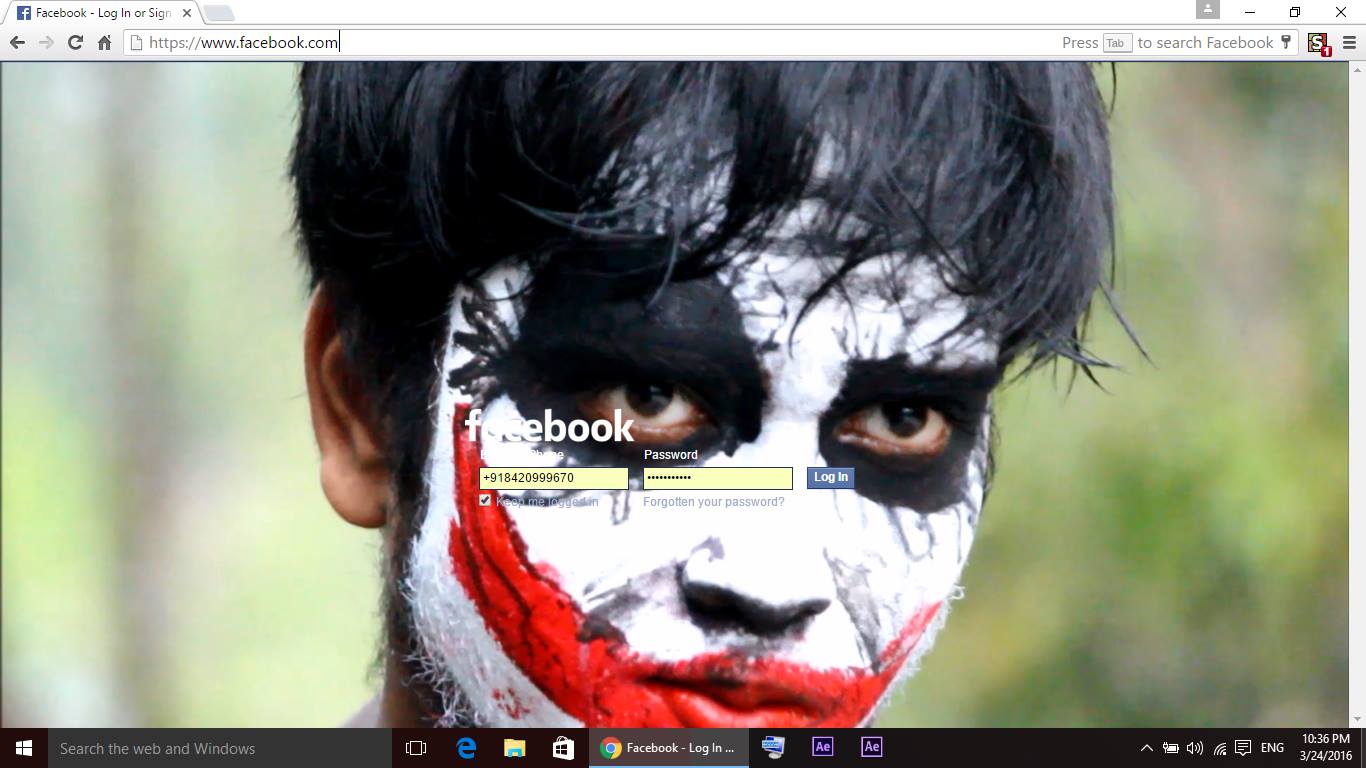Viewport: 1366px width, 768px height.
Task: Click the facebook logo text
Action: click(x=549, y=427)
